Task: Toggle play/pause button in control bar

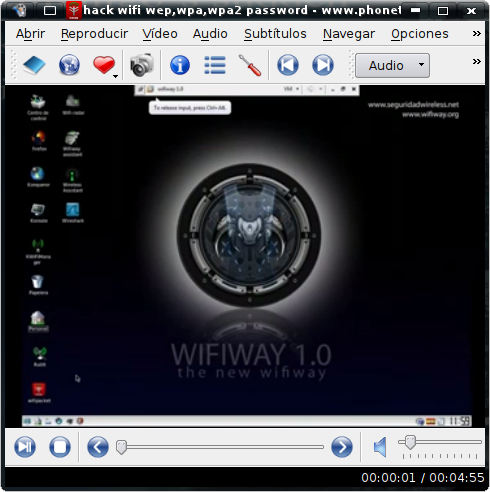Action: tap(25, 447)
